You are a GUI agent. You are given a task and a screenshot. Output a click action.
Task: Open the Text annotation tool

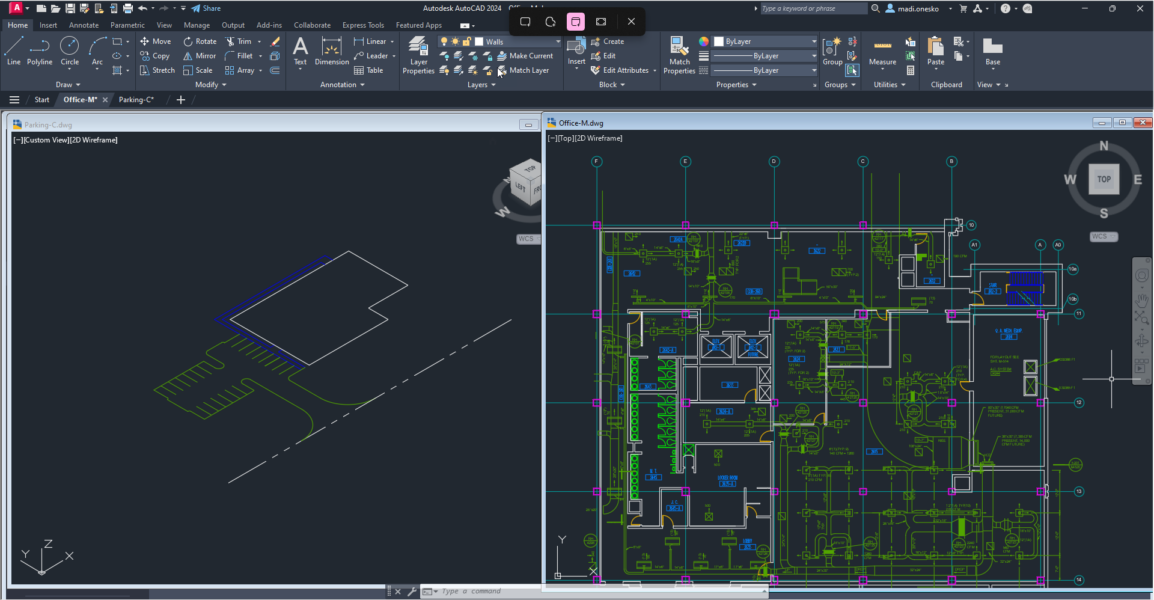[300, 51]
